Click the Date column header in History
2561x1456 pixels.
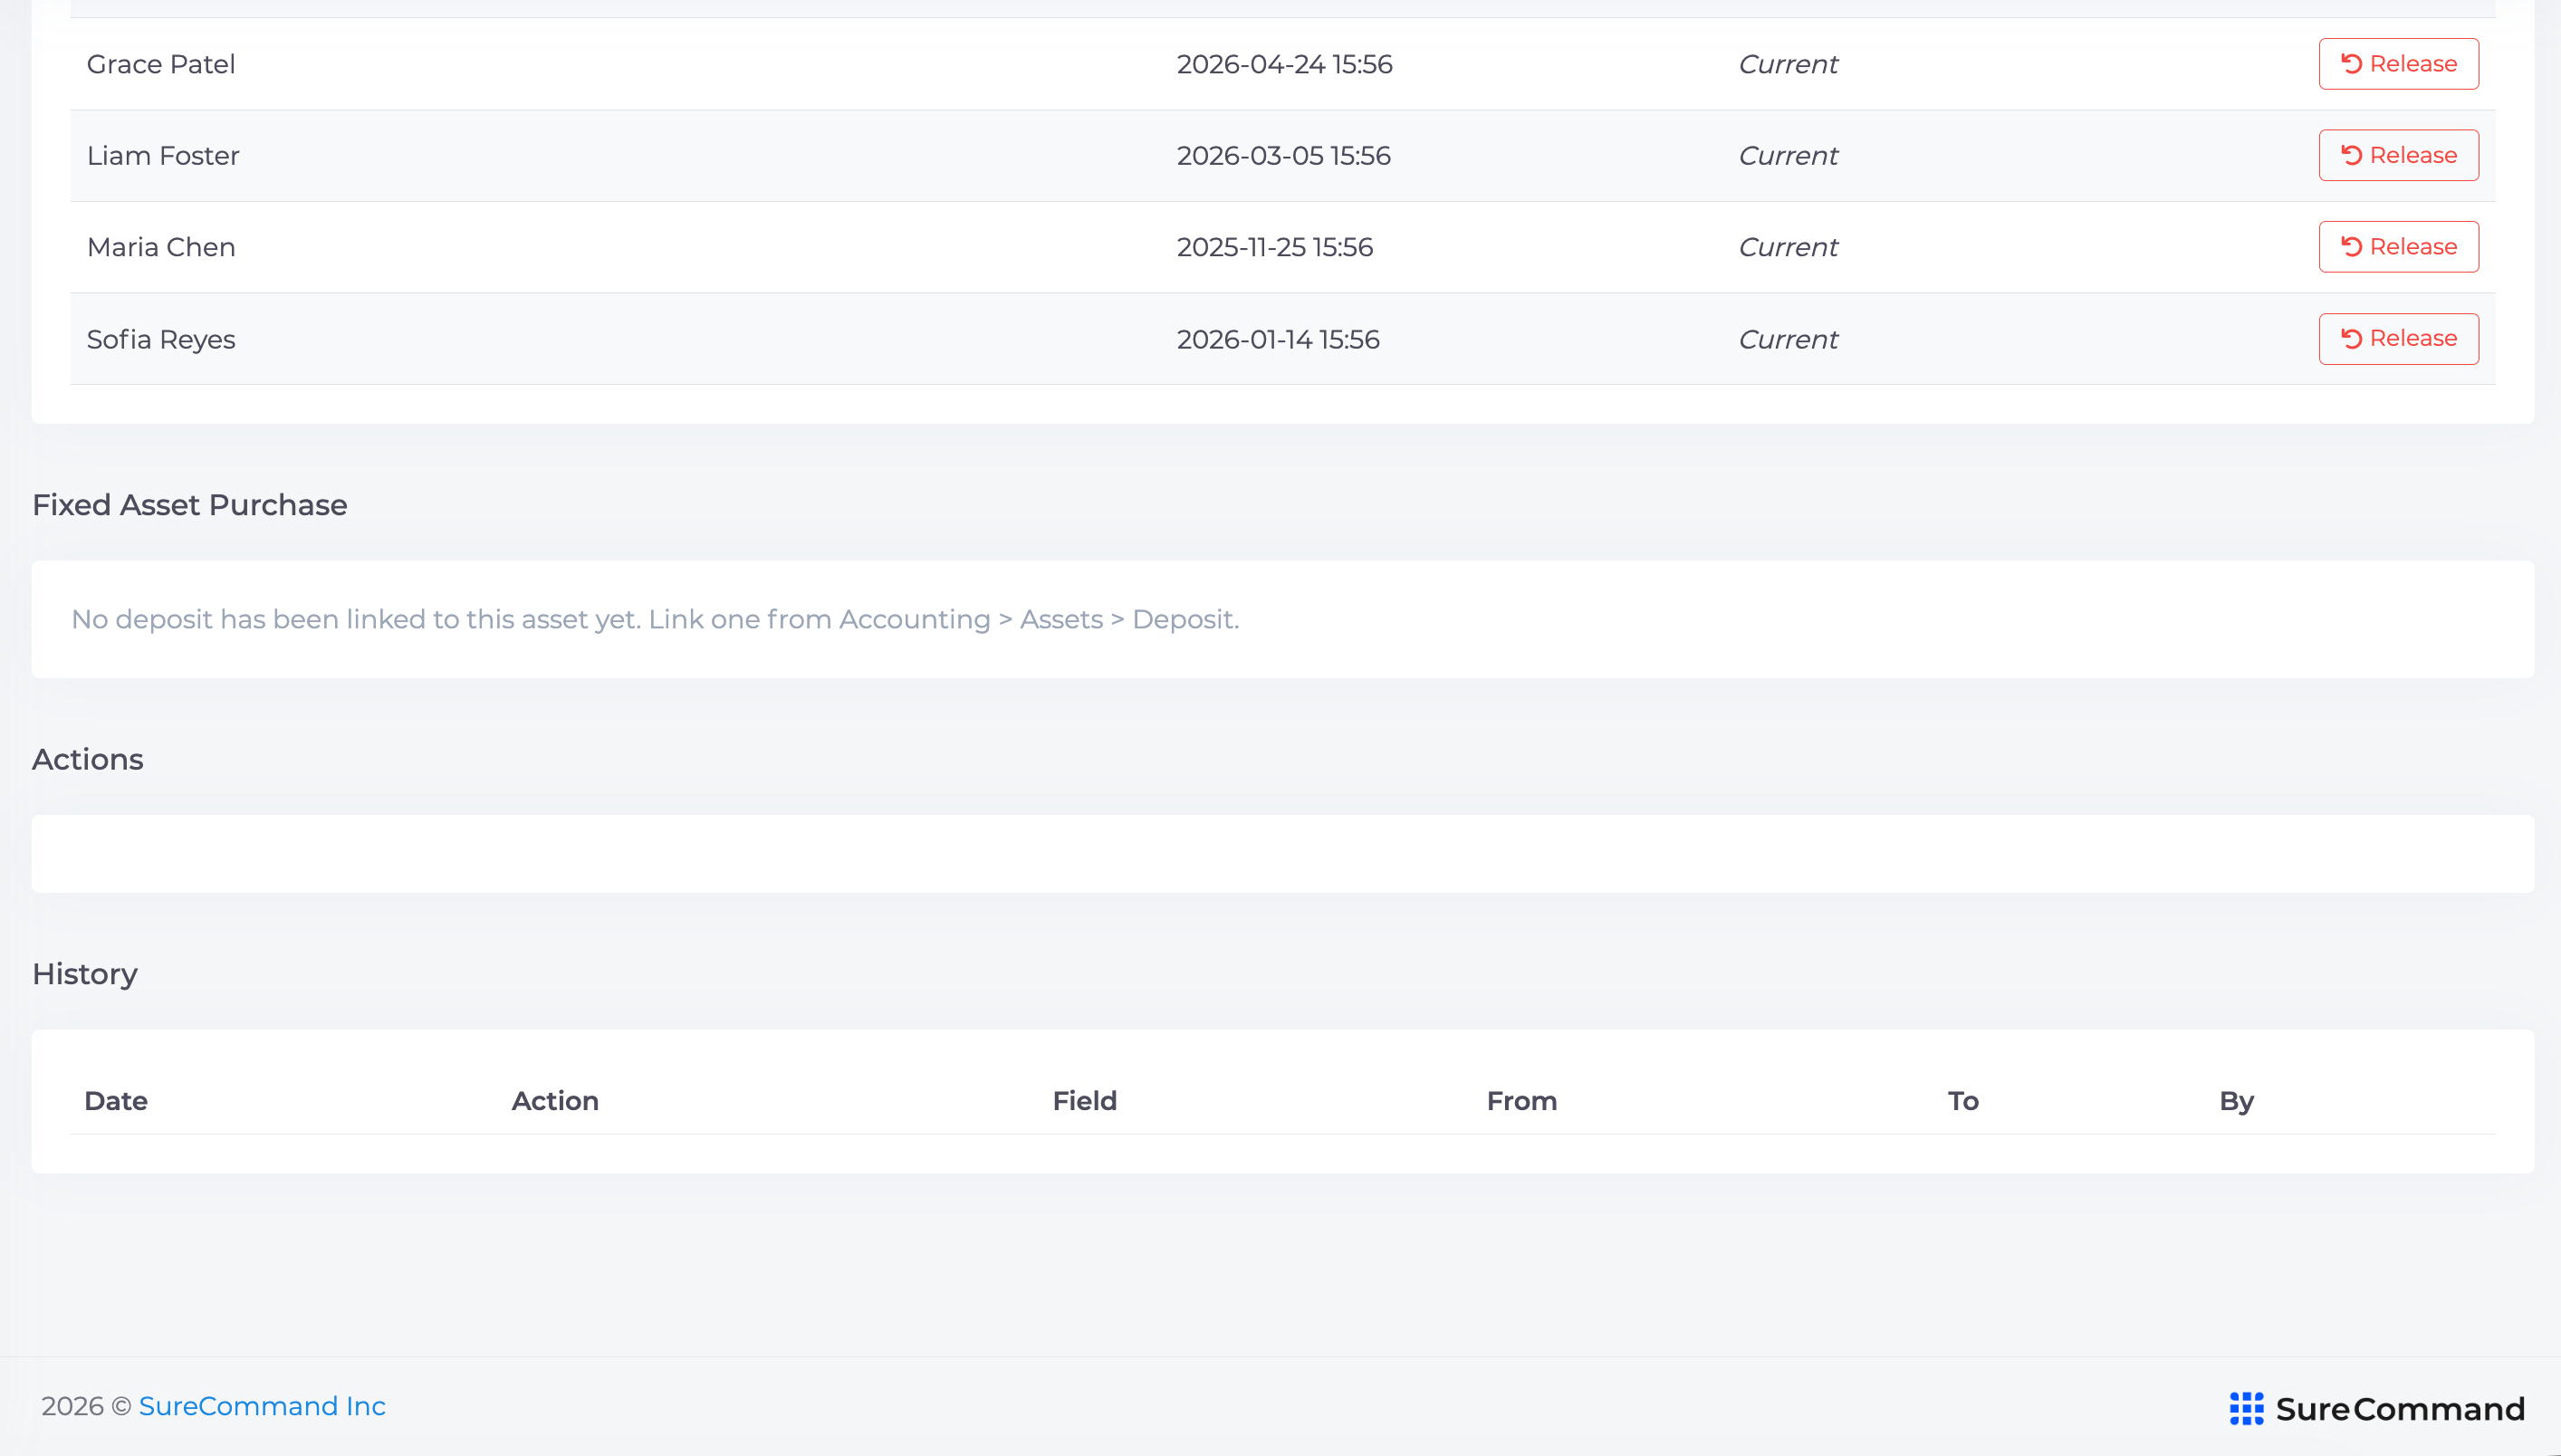(116, 1101)
